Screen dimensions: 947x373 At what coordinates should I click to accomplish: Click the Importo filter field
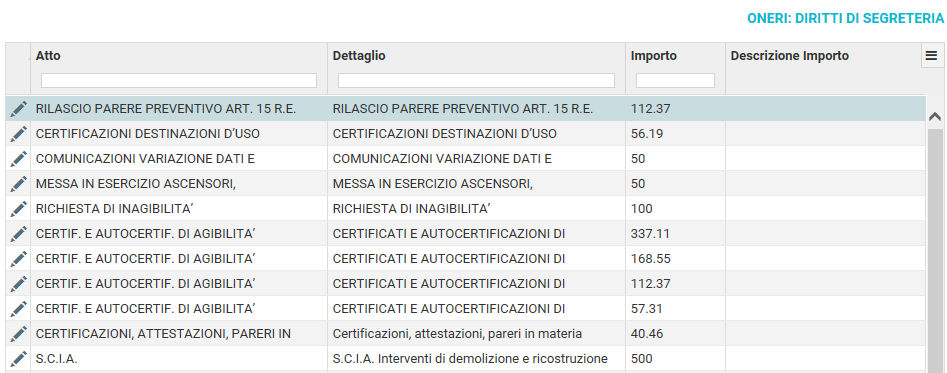[x=675, y=80]
